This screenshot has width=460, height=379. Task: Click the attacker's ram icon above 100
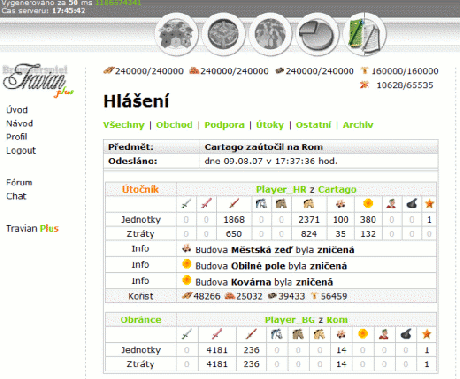point(340,204)
